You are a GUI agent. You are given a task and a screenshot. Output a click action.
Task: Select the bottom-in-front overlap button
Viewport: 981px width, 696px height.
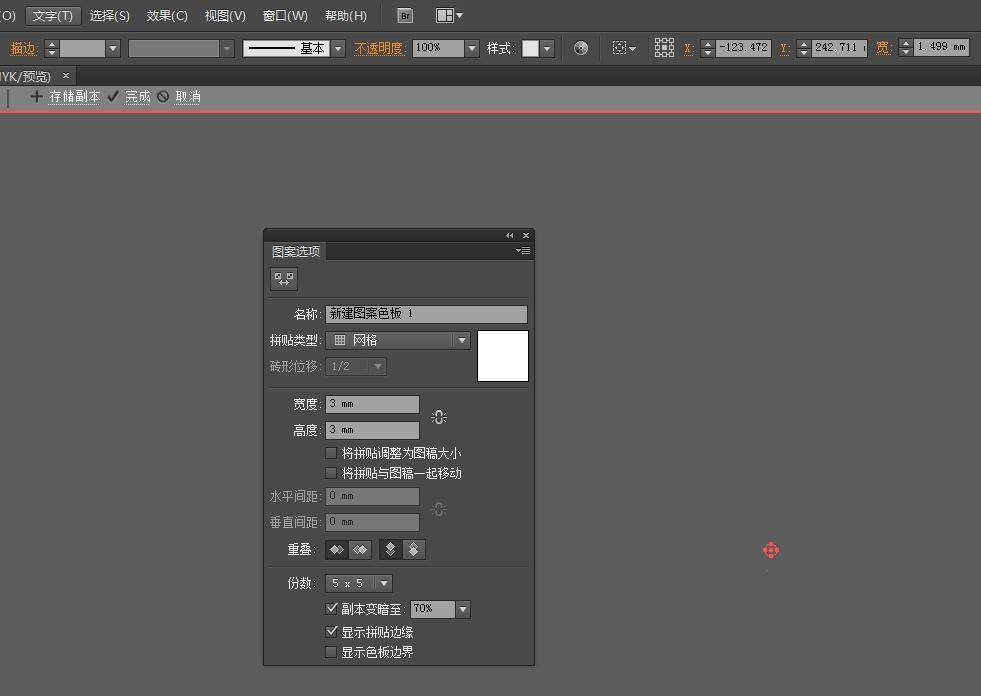pyautogui.click(x=414, y=550)
